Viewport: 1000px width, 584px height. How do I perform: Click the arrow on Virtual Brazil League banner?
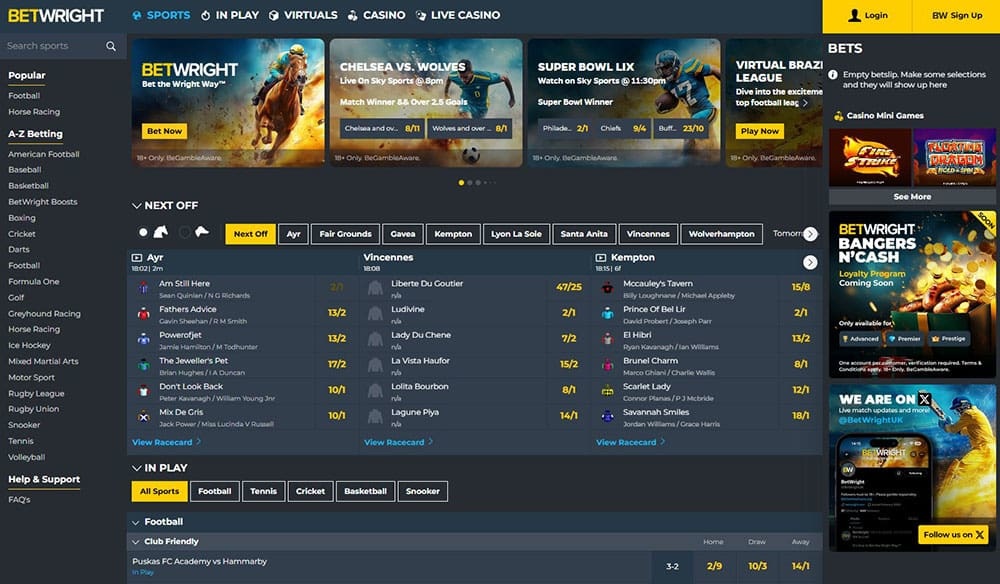(x=805, y=103)
